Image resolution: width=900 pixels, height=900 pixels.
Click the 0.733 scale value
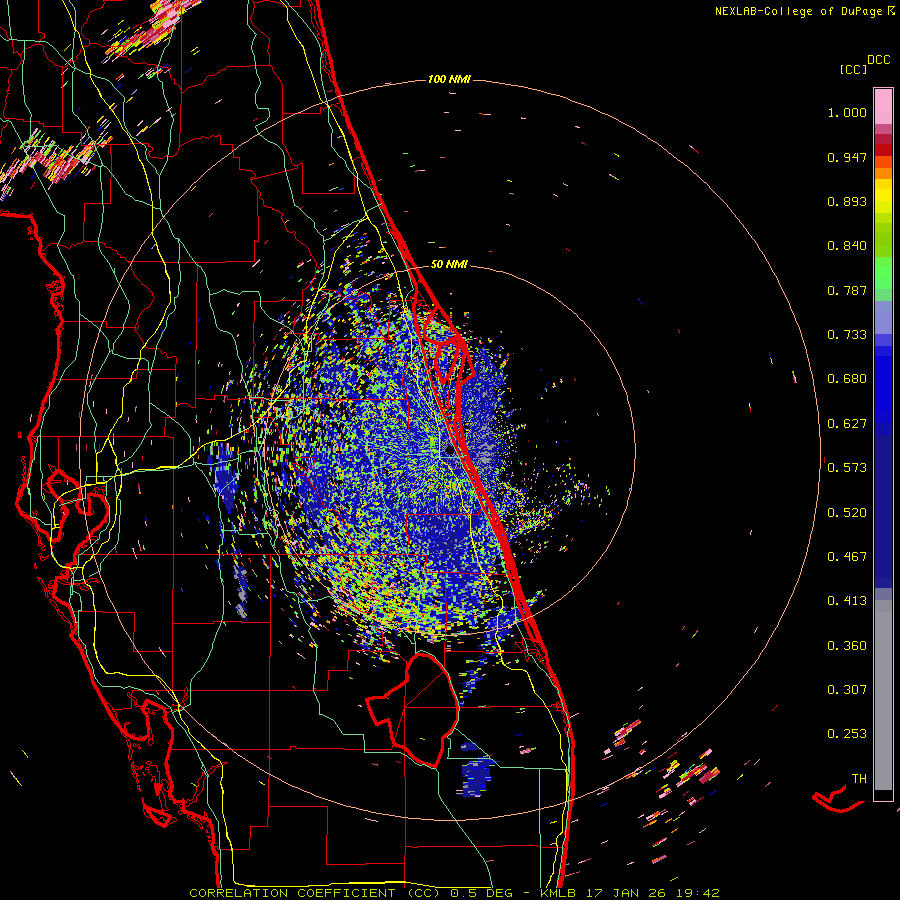point(847,335)
